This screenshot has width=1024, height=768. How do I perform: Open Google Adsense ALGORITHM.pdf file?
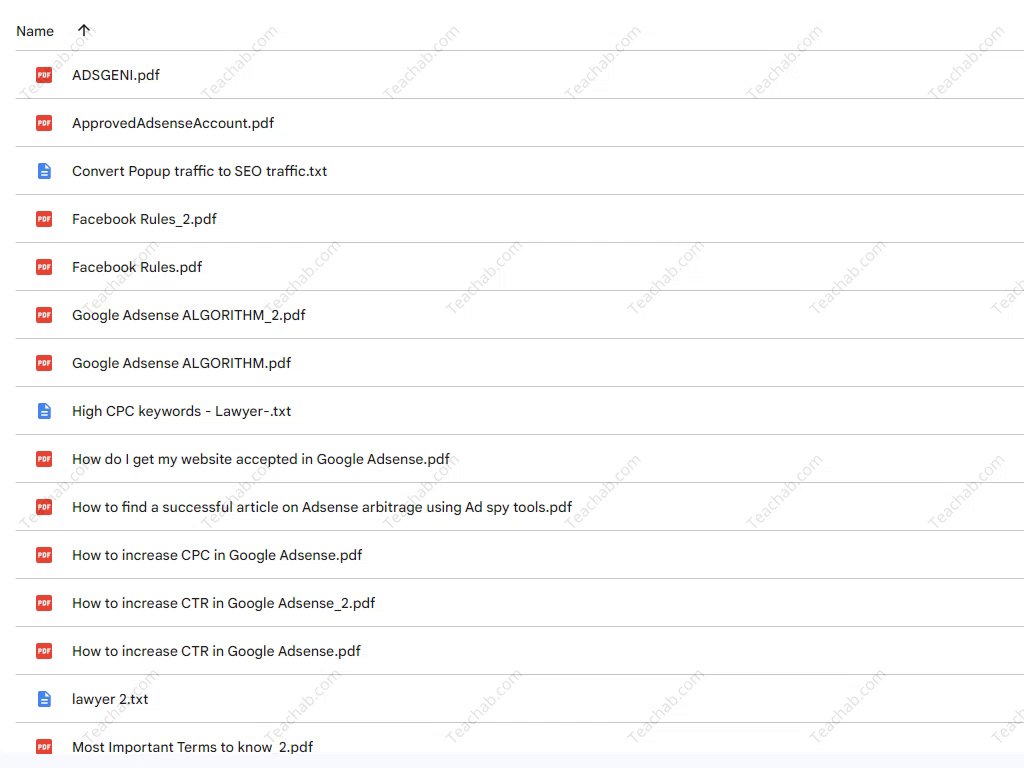[181, 363]
